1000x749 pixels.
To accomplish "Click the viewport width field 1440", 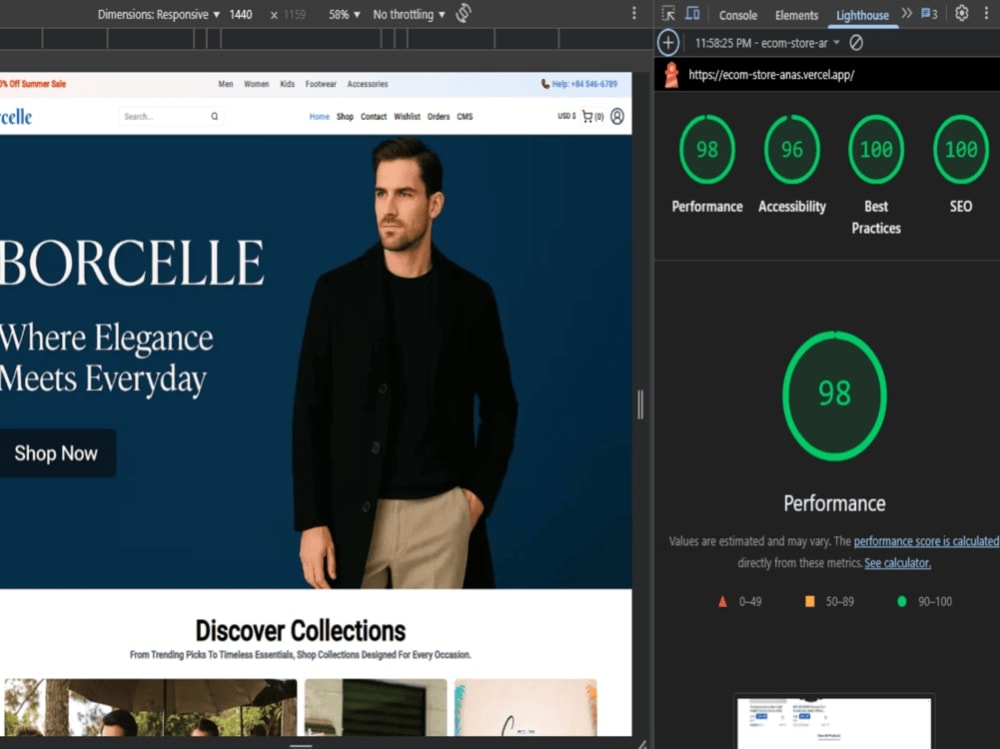I will coord(240,14).
